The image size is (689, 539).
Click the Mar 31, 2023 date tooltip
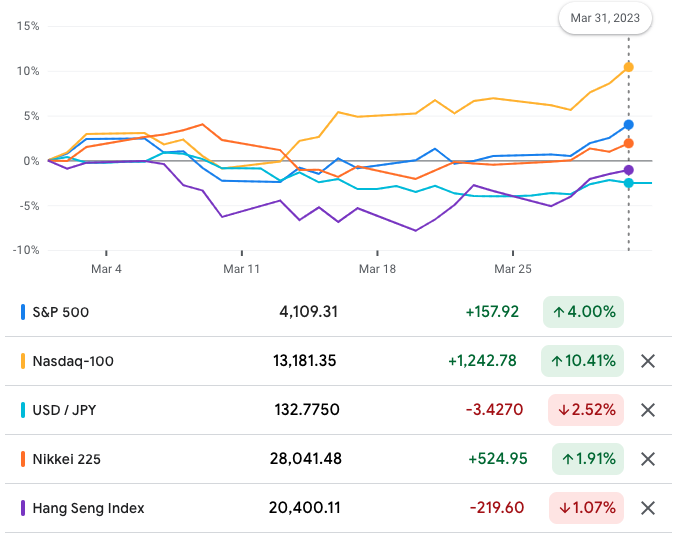605,18
